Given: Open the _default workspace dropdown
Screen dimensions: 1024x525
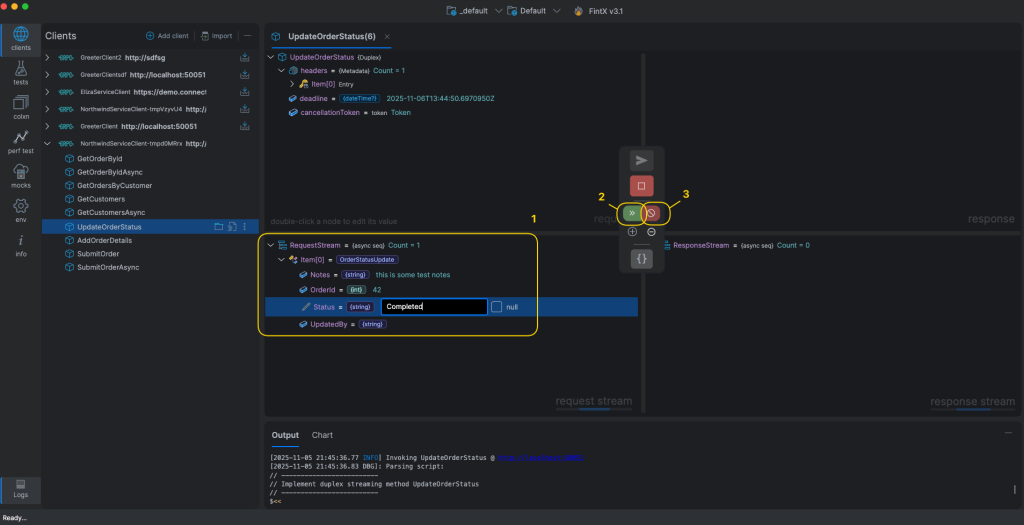Looking at the screenshot, I should tap(472, 11).
